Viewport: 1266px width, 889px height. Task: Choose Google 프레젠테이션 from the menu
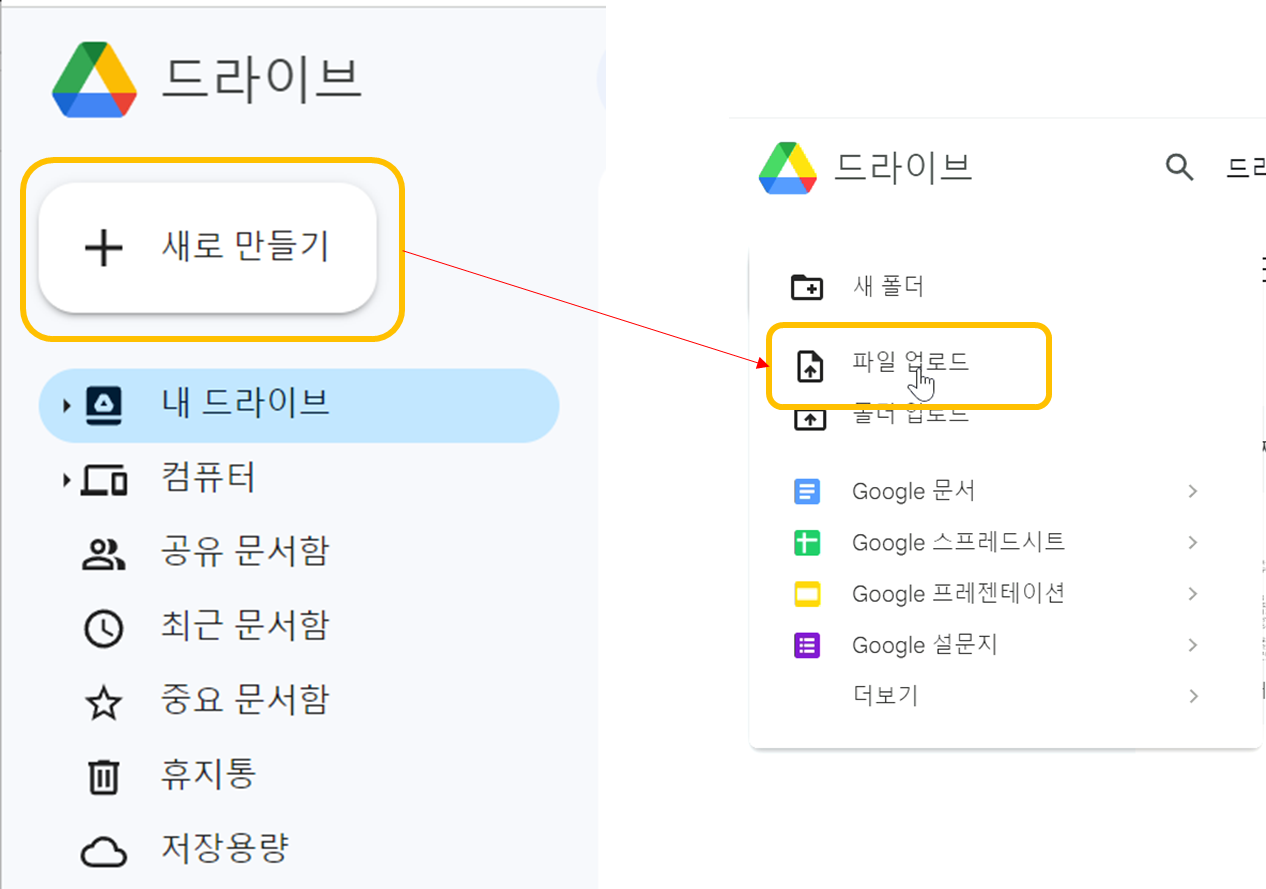coord(958,594)
